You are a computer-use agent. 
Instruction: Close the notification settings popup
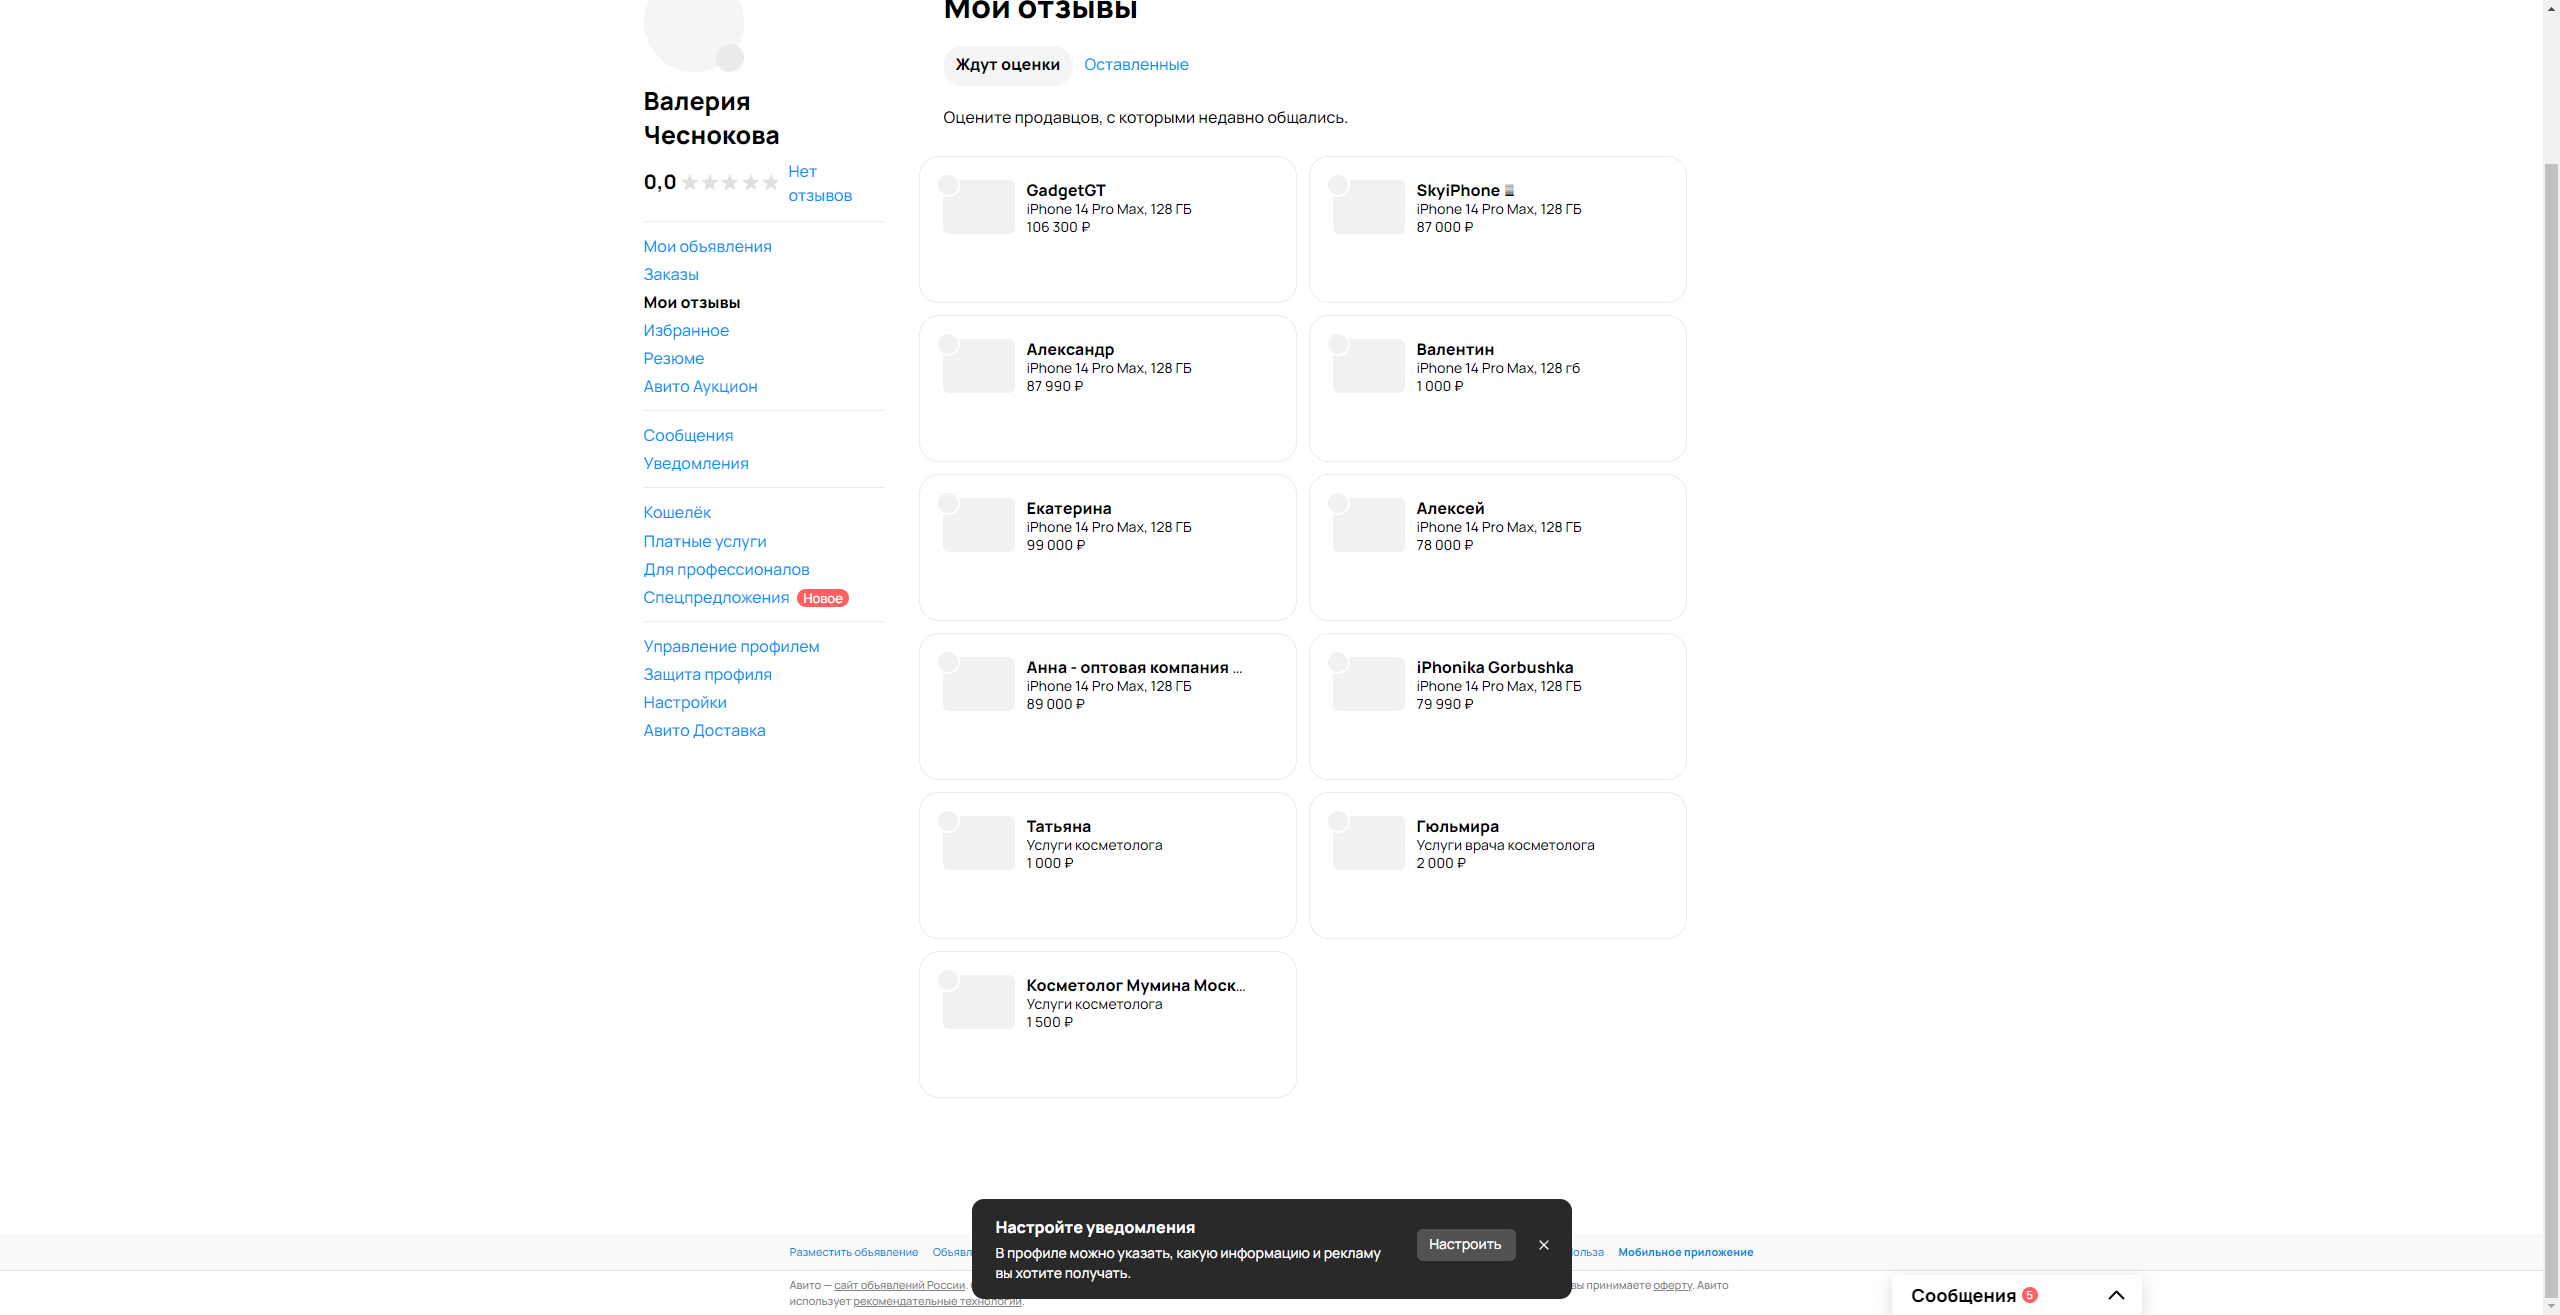tap(1543, 1245)
